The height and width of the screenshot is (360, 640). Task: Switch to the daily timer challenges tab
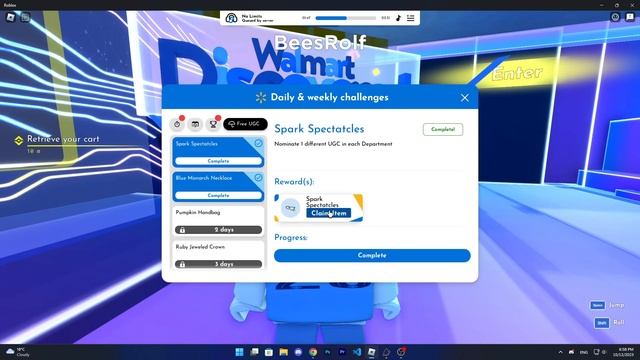pyautogui.click(x=177, y=124)
